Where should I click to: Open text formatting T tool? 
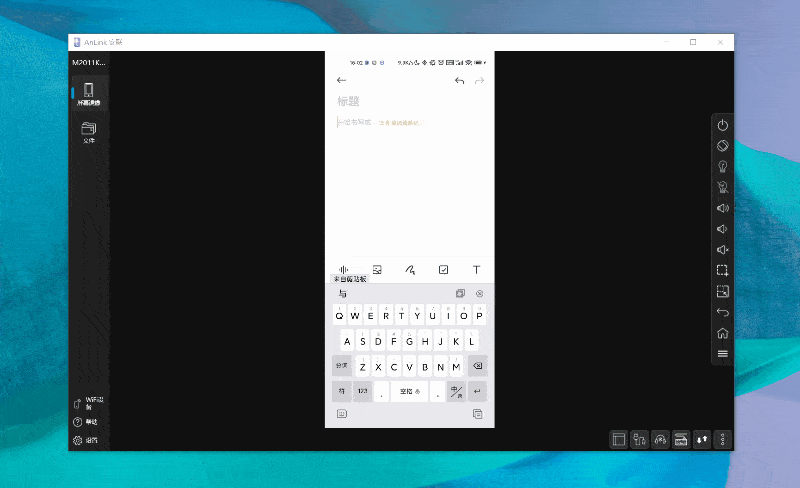pyautogui.click(x=476, y=270)
